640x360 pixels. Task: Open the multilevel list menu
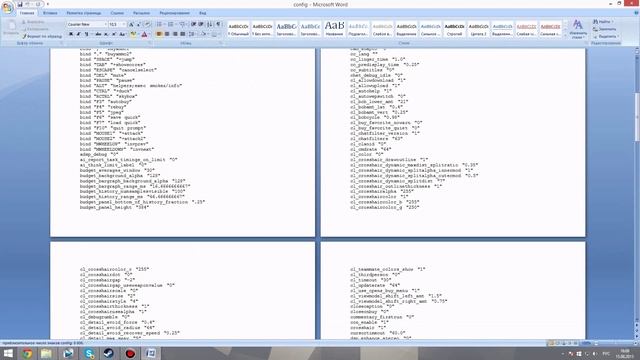[x=182, y=24]
